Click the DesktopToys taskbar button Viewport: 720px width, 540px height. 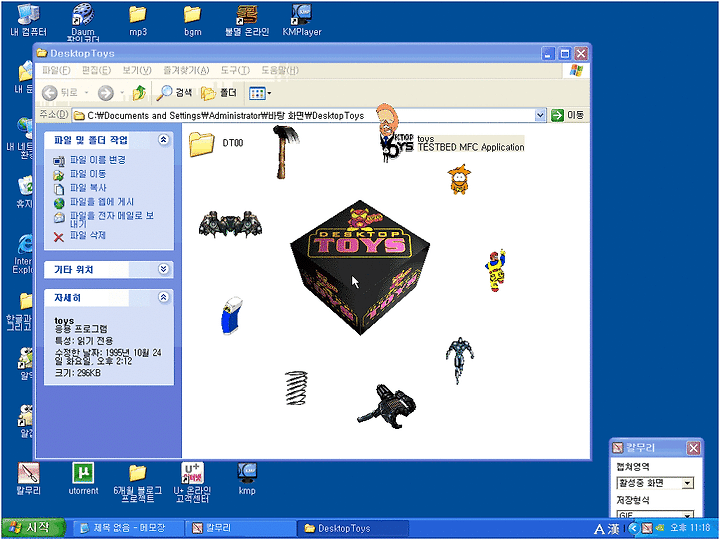tap(352, 528)
